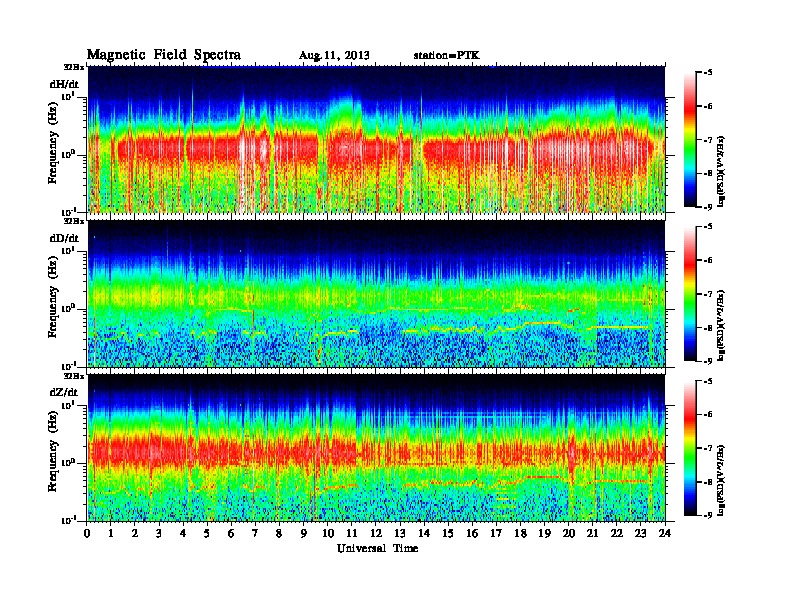The image size is (792, 612).
Task: Click hour tick label "23" on the time axis
Action: [x=641, y=534]
